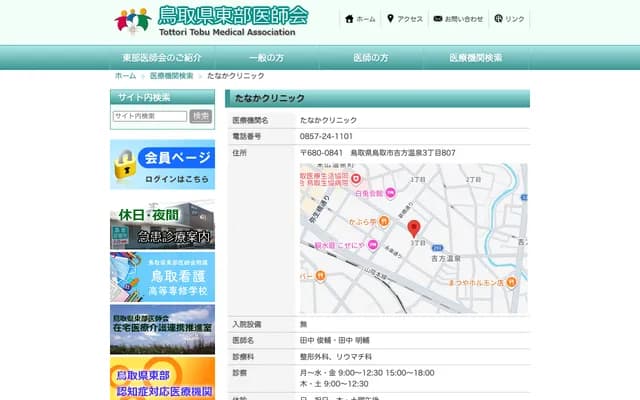640x400 pixels.
Task: Click the ホーム breadcrumb link
Action: tap(125, 76)
